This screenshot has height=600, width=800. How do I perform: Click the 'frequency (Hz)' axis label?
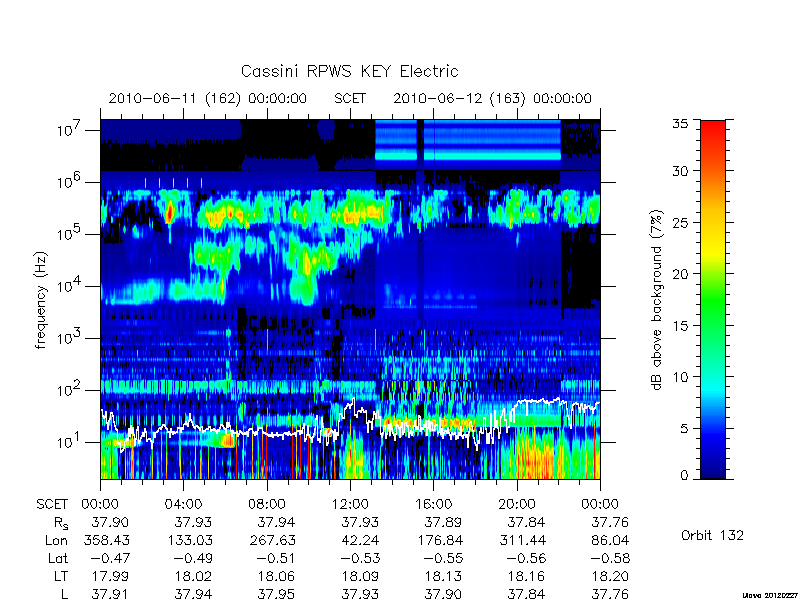point(41,300)
